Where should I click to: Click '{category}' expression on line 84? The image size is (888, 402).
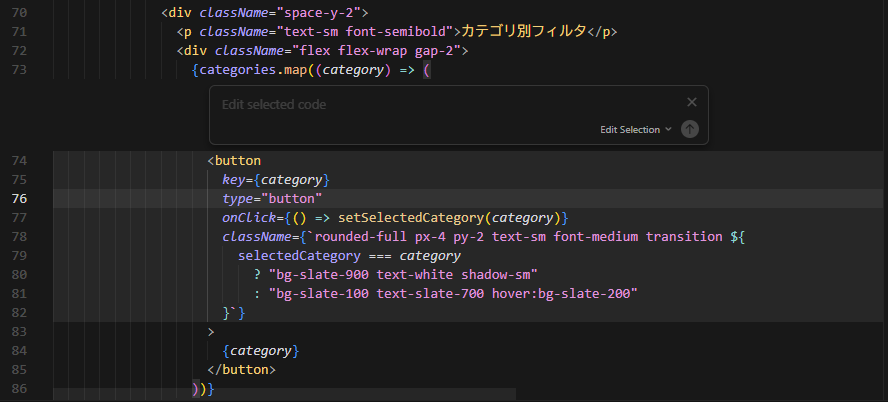coord(261,351)
